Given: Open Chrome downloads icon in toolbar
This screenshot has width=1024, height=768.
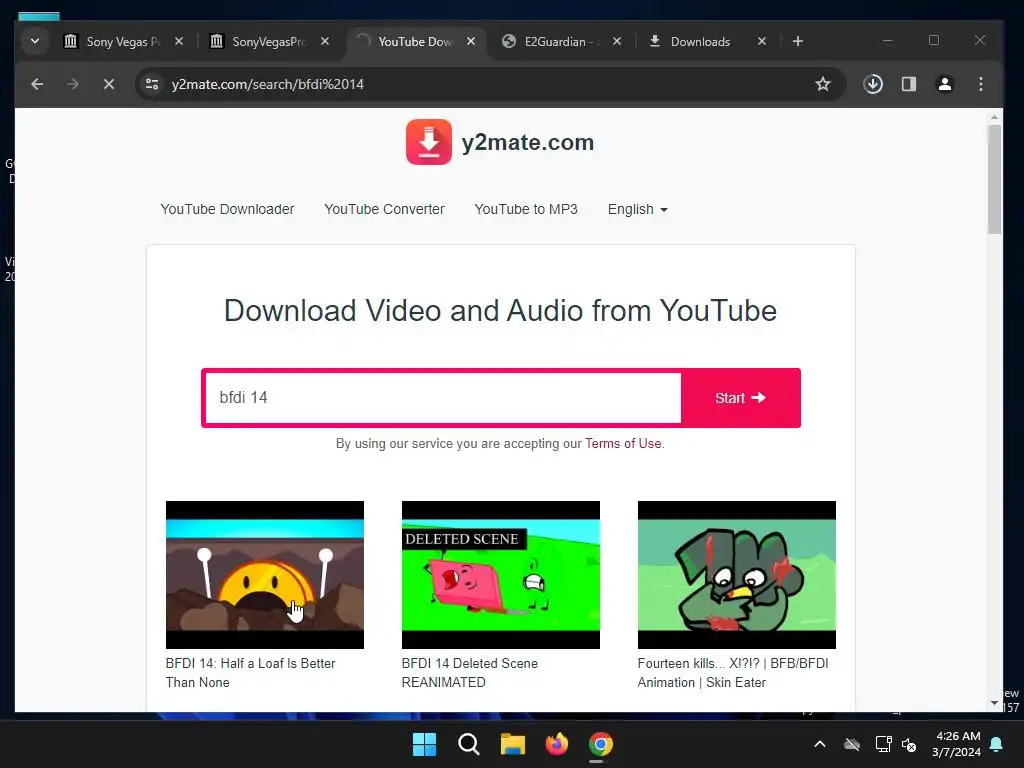Looking at the screenshot, I should pyautogui.click(x=873, y=84).
